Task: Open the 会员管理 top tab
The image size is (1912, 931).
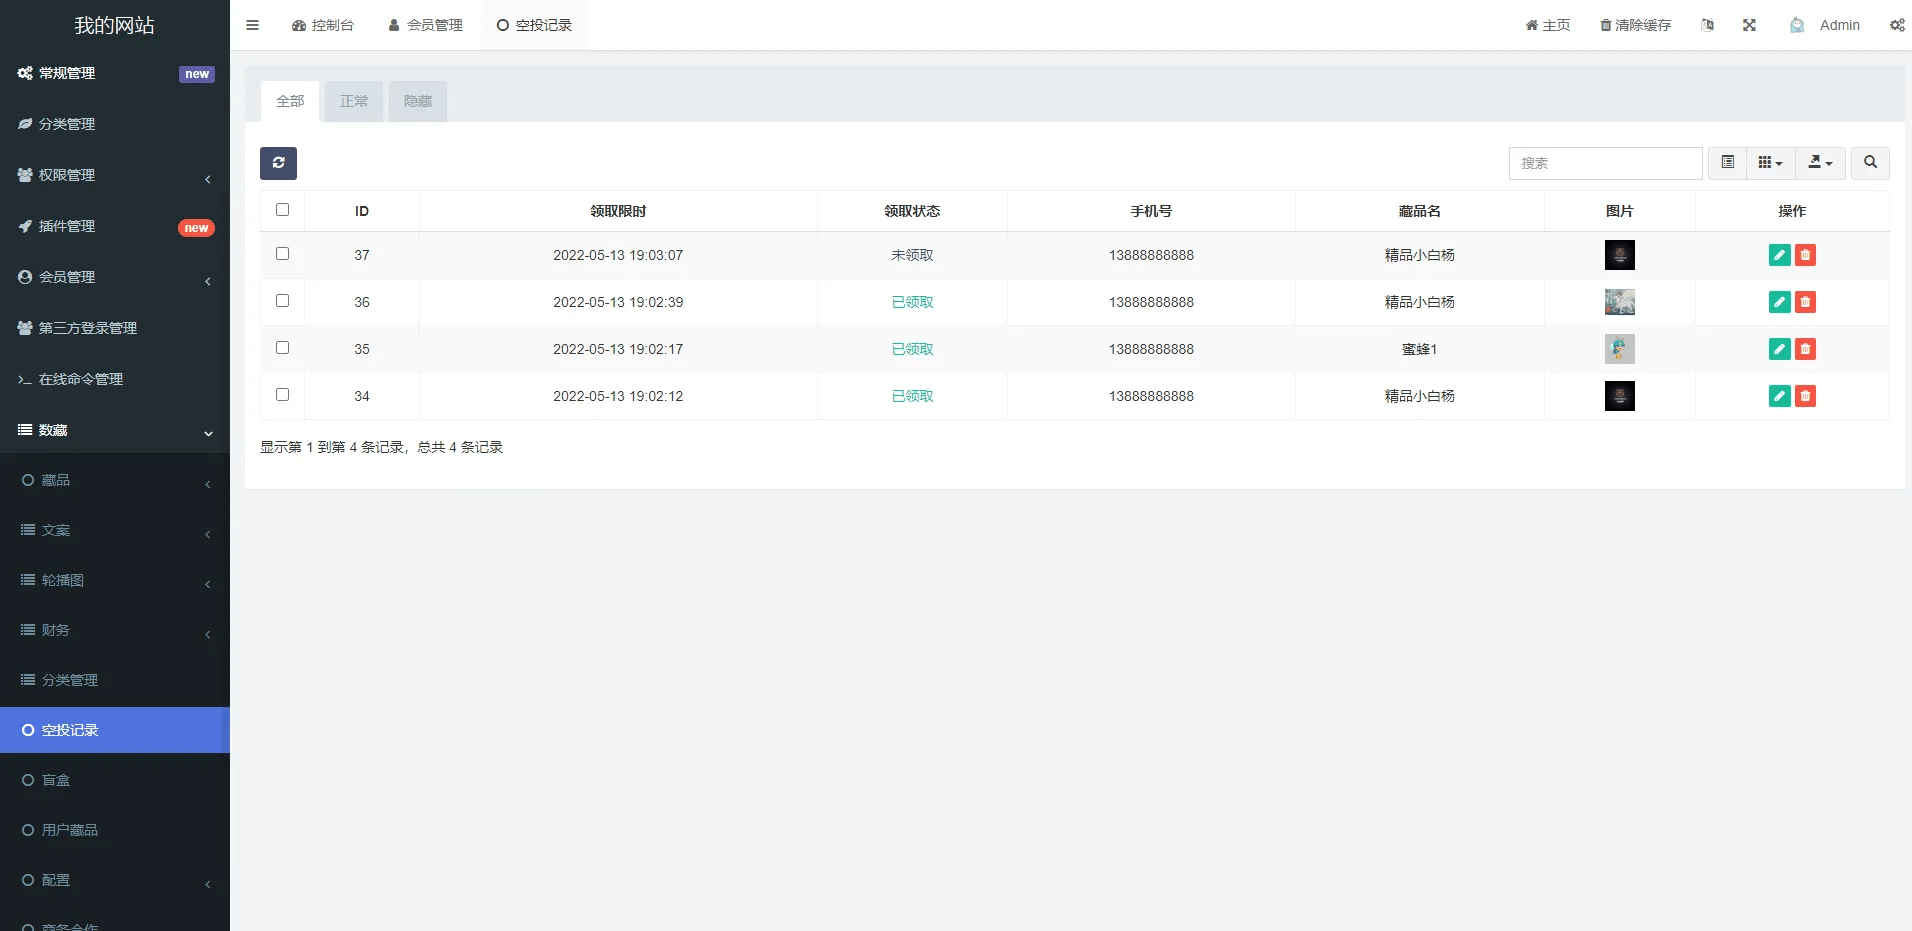Action: coord(426,25)
